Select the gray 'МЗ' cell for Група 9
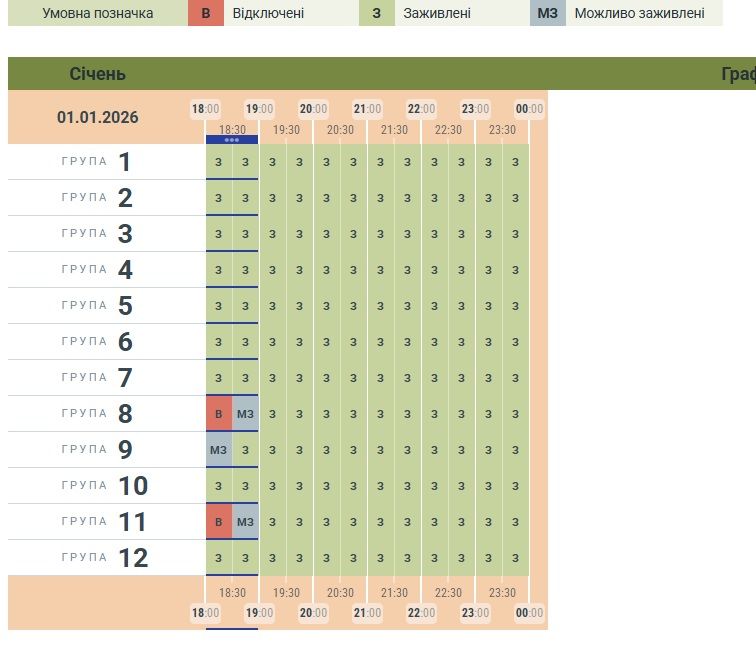The height and width of the screenshot is (648, 756). [x=218, y=449]
